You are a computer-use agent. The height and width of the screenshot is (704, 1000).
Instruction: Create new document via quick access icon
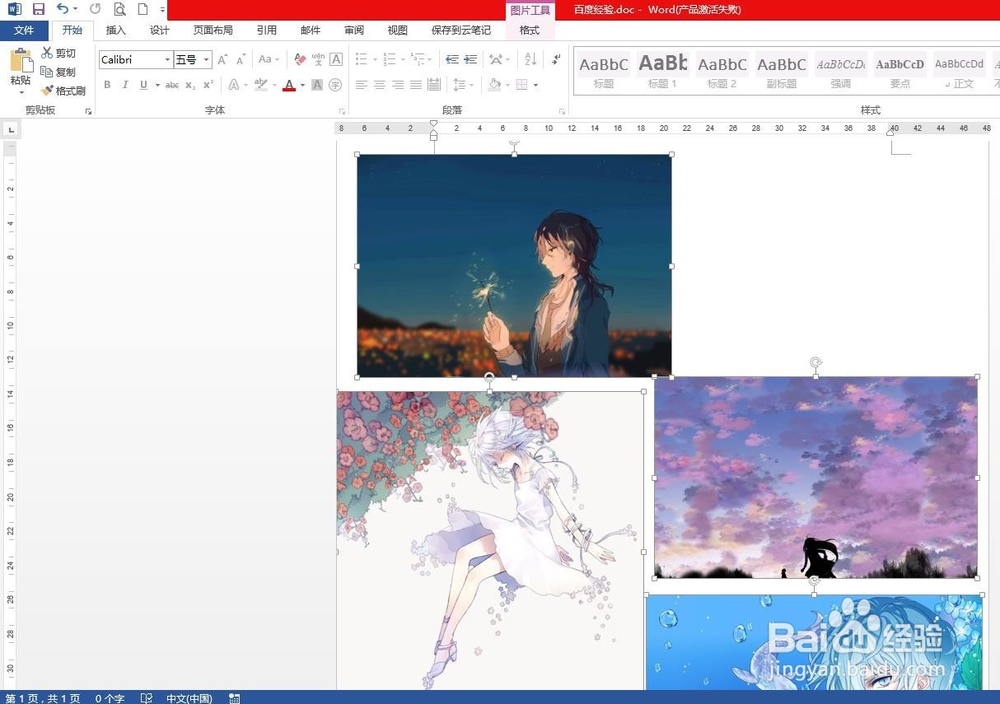pos(143,9)
